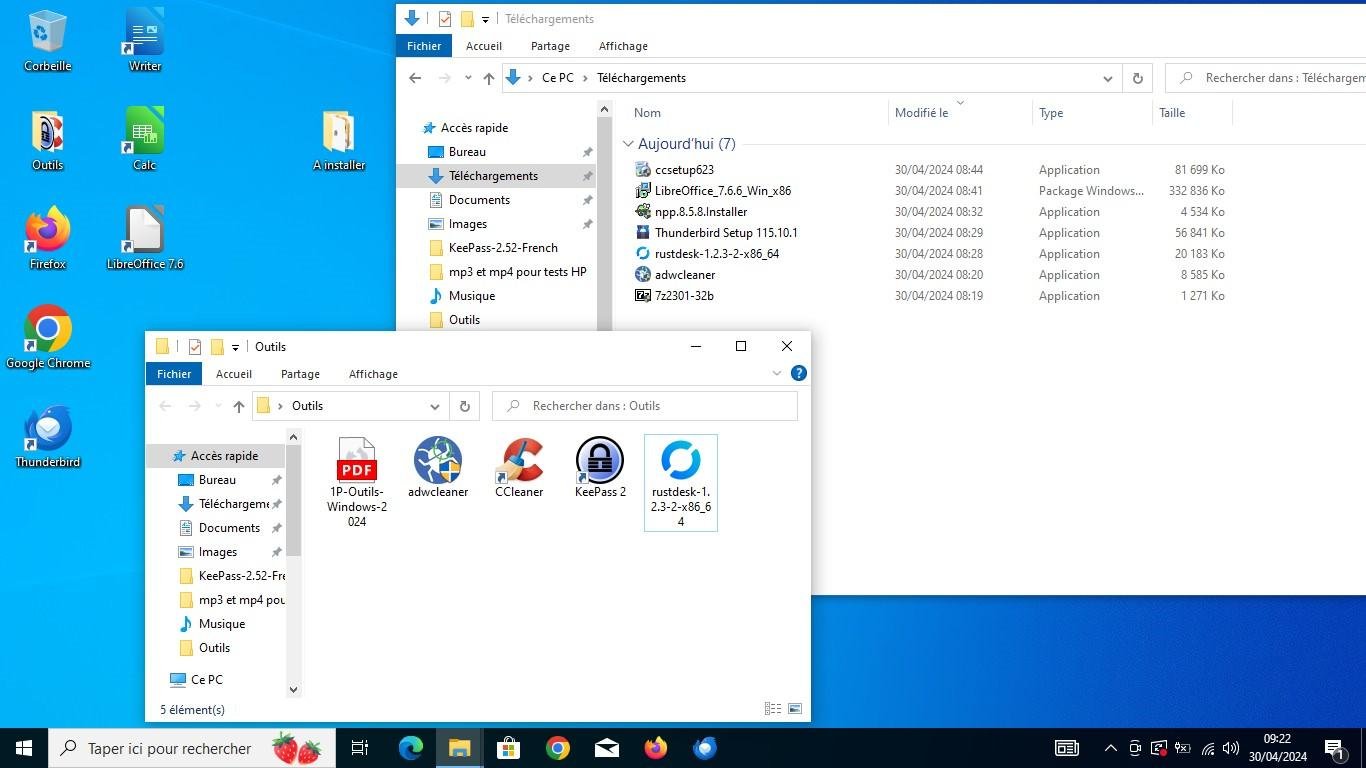Viewport: 1366px width, 768px height.
Task: Open Affichage tab in Téléchargements window
Action: 623,46
